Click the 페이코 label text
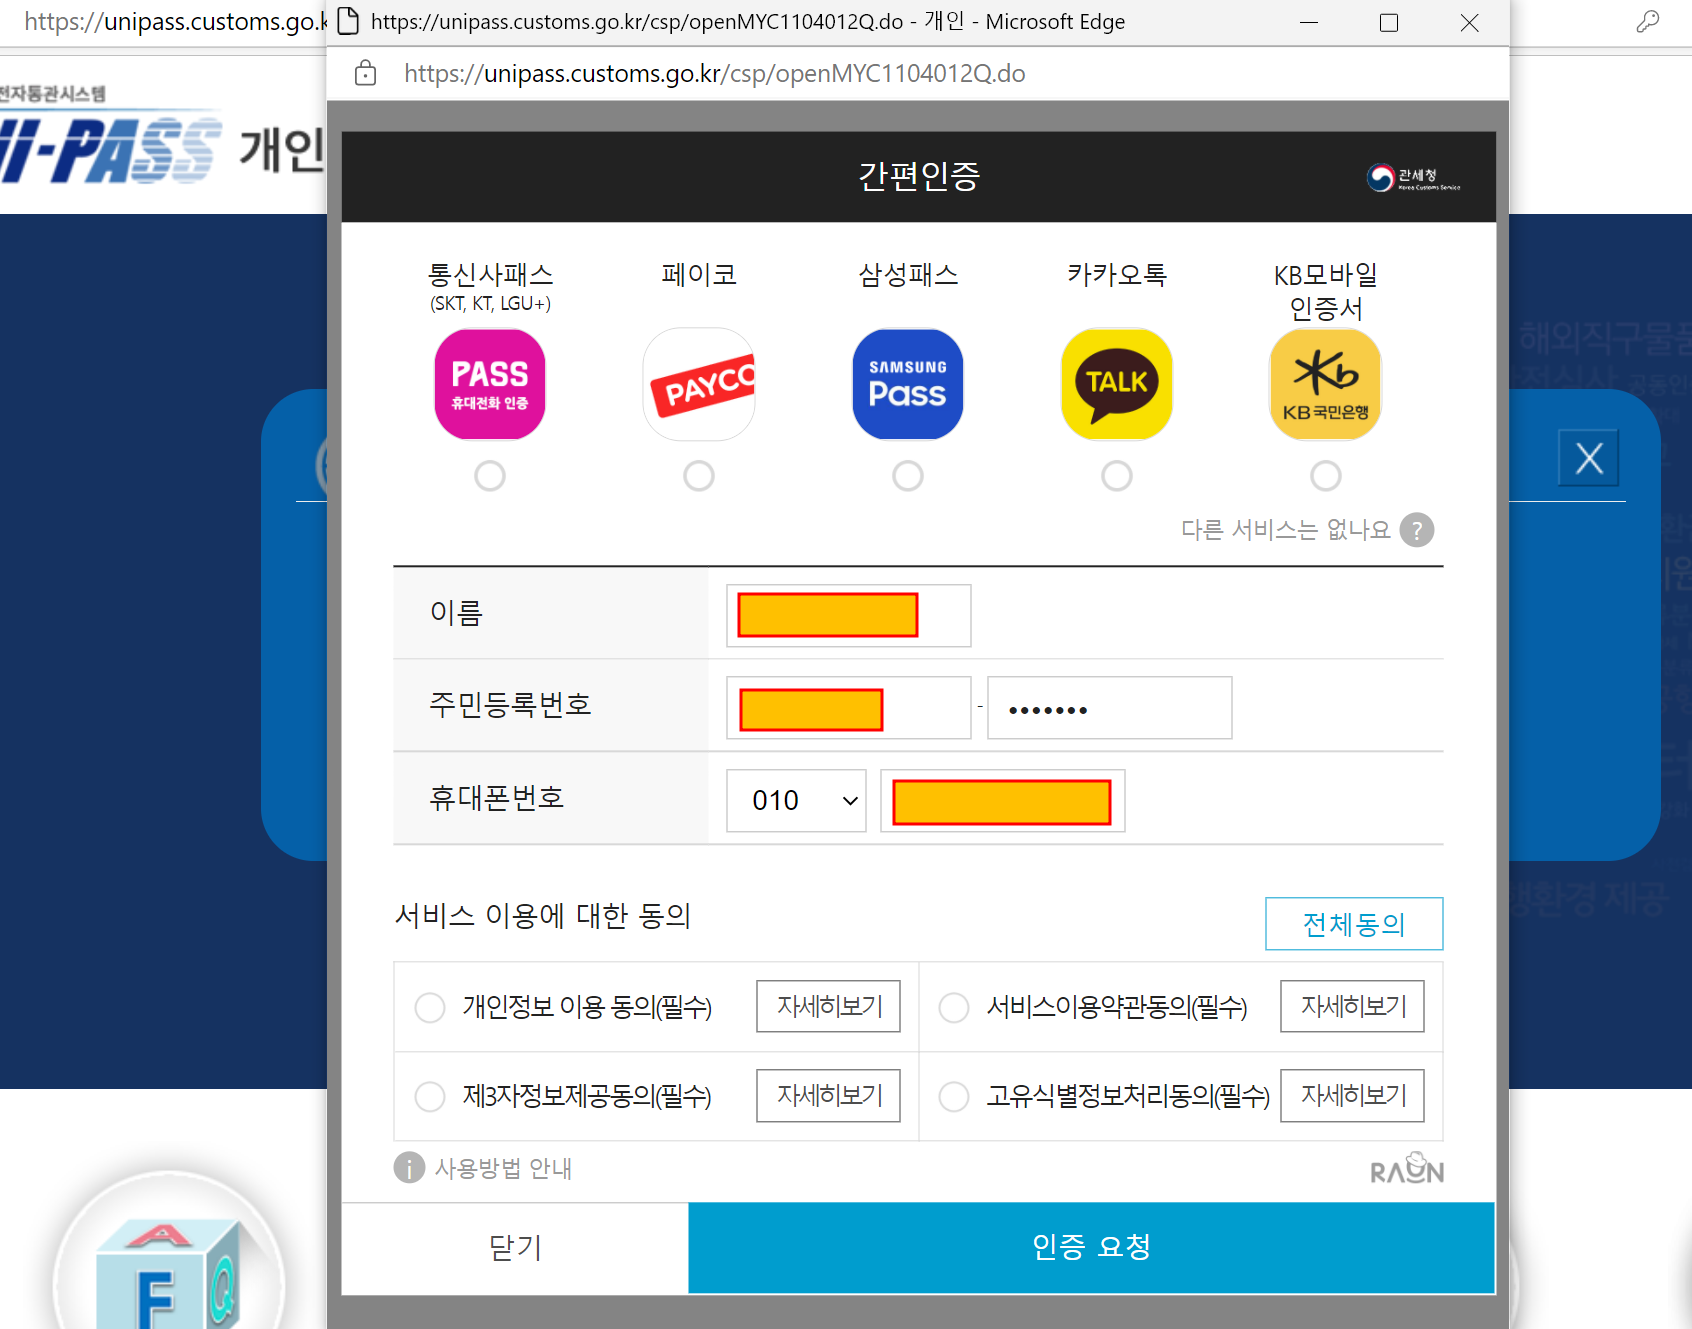 pyautogui.click(x=699, y=275)
